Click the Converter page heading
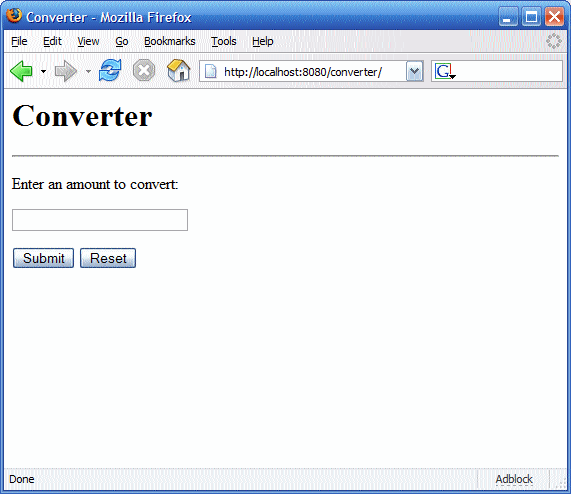The width and height of the screenshot is (571, 494). [82, 116]
